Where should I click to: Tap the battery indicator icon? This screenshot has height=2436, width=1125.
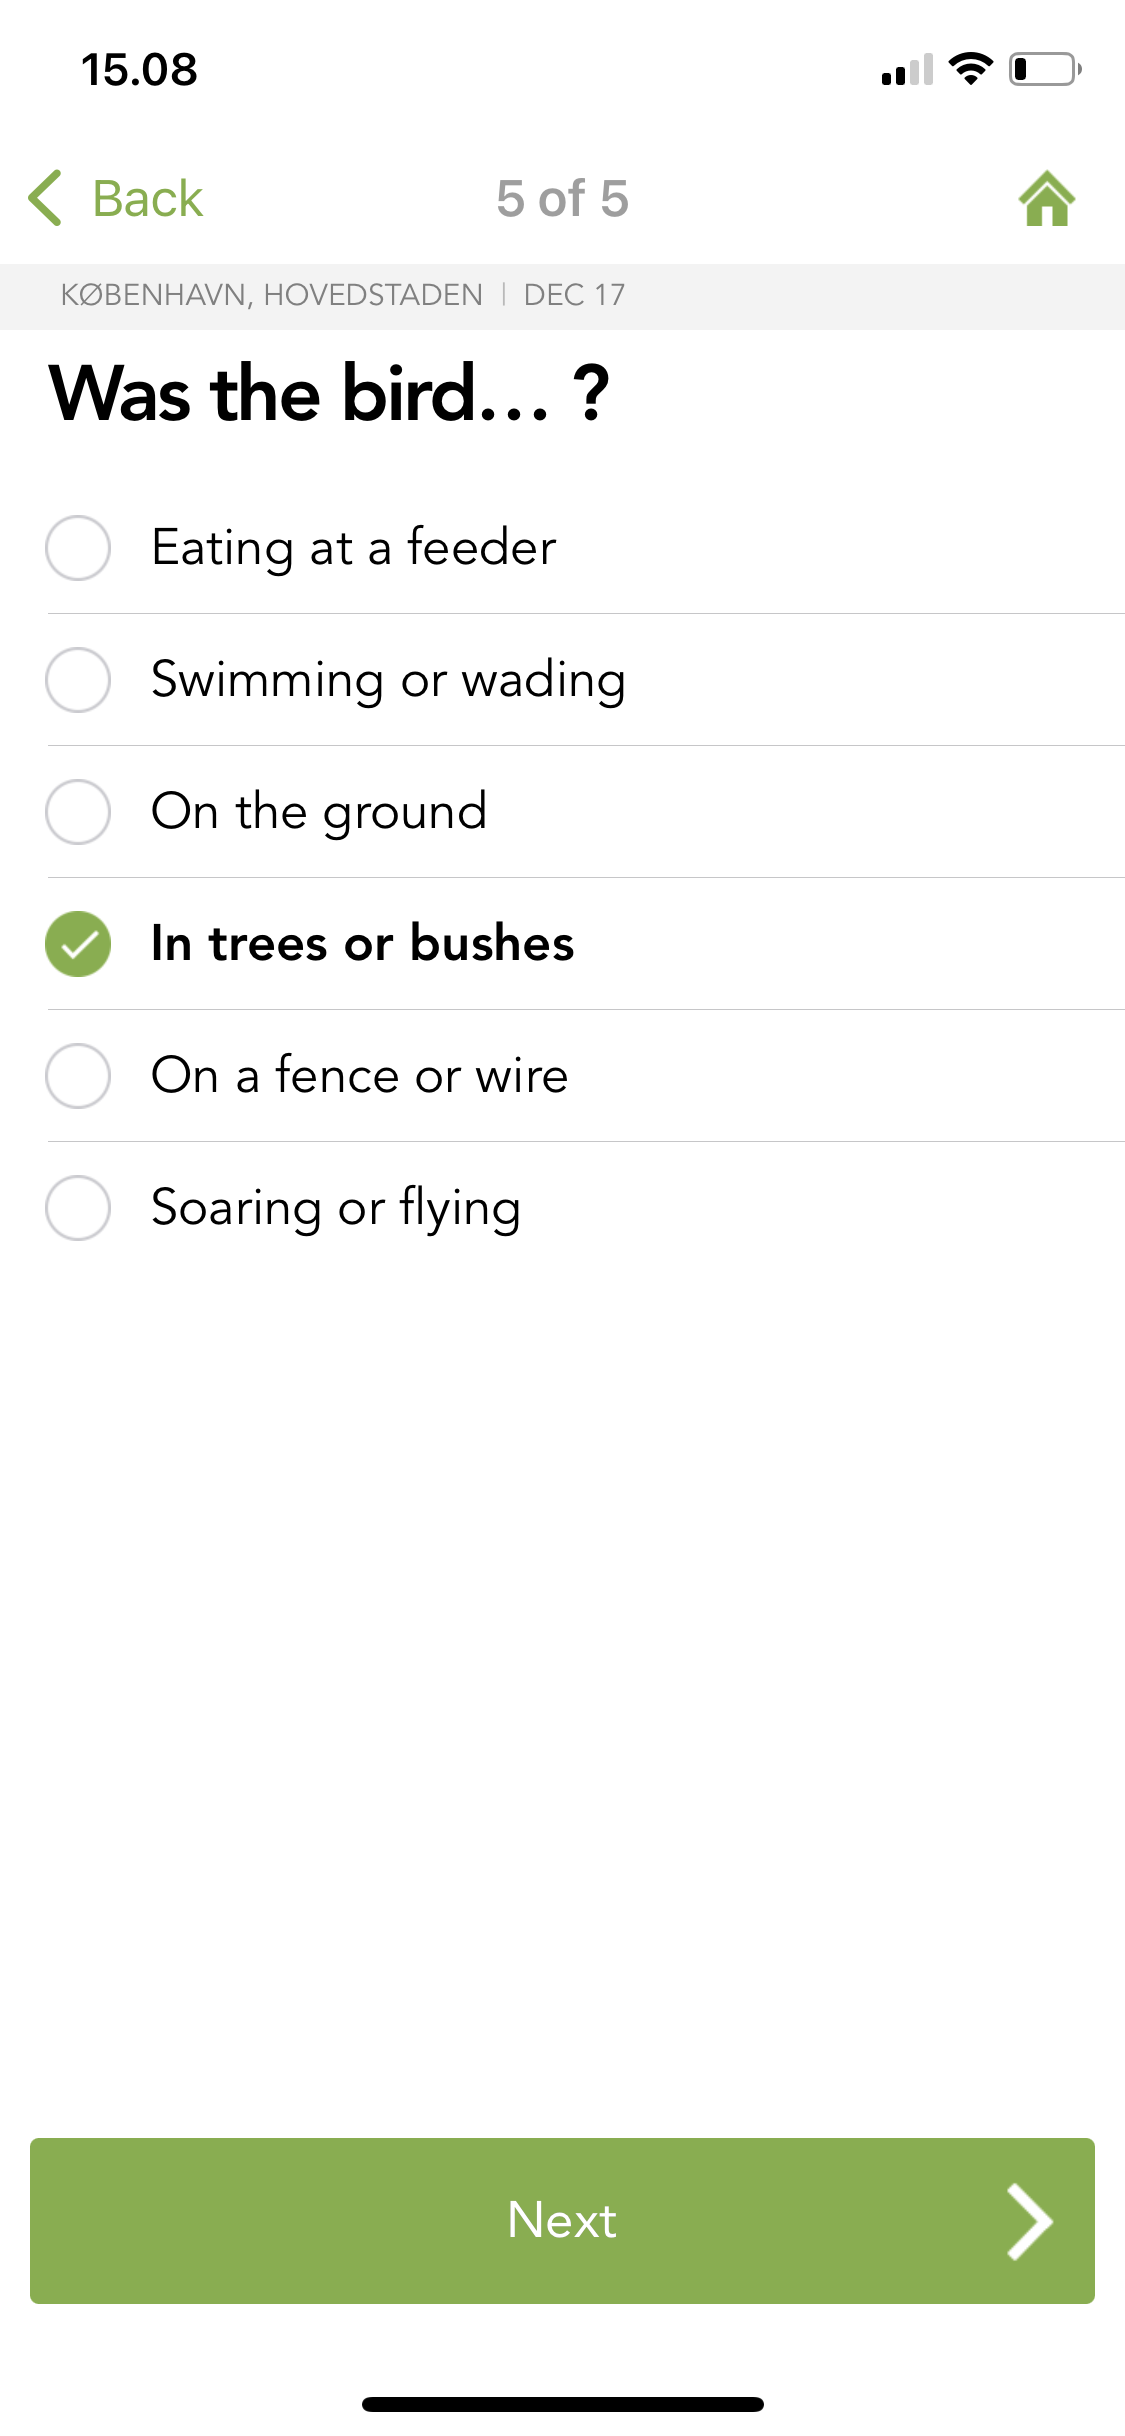pos(1044,69)
